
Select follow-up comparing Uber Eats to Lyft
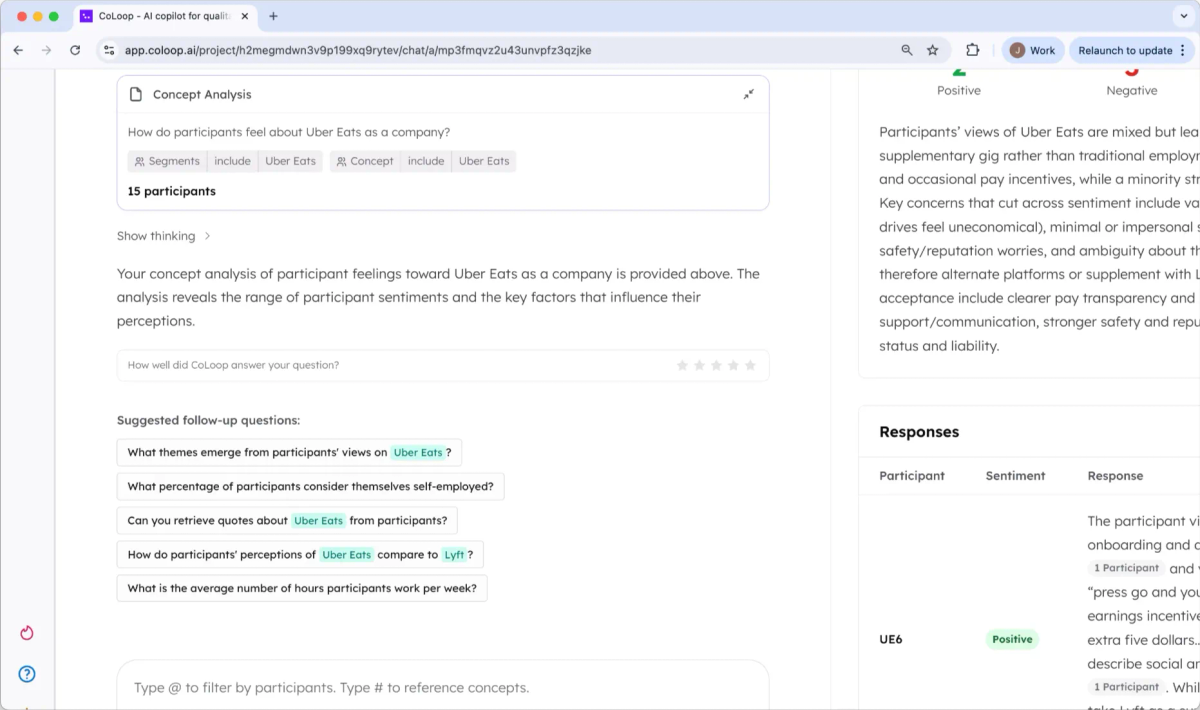click(x=300, y=555)
